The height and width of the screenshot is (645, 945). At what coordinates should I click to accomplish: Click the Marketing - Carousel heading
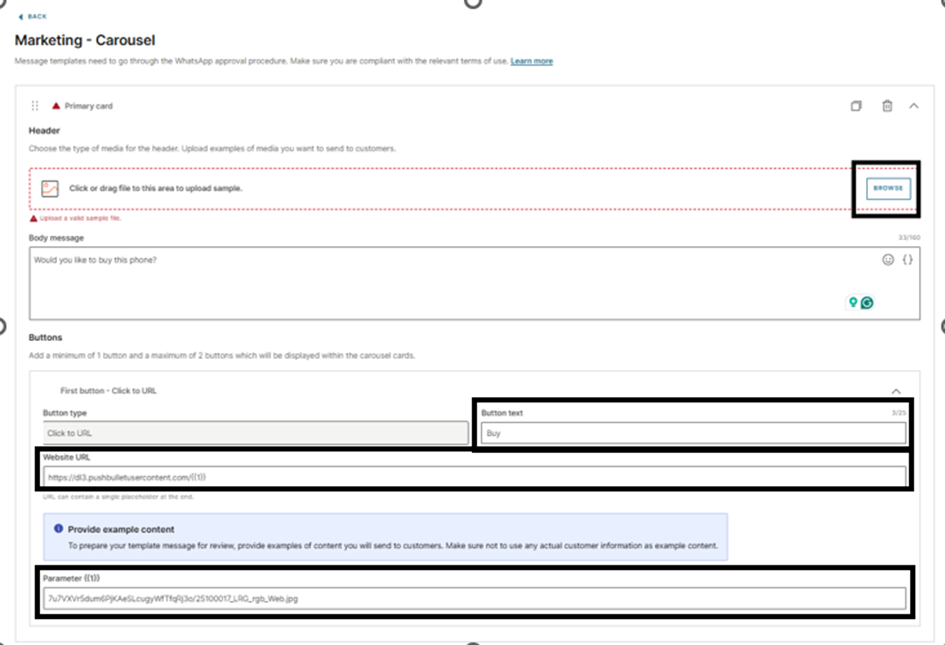pos(85,40)
